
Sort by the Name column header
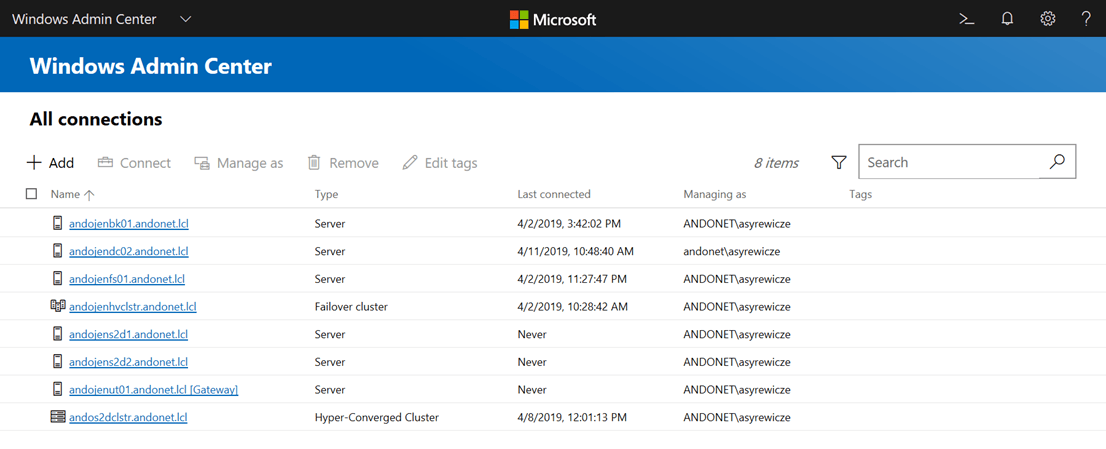pos(66,195)
